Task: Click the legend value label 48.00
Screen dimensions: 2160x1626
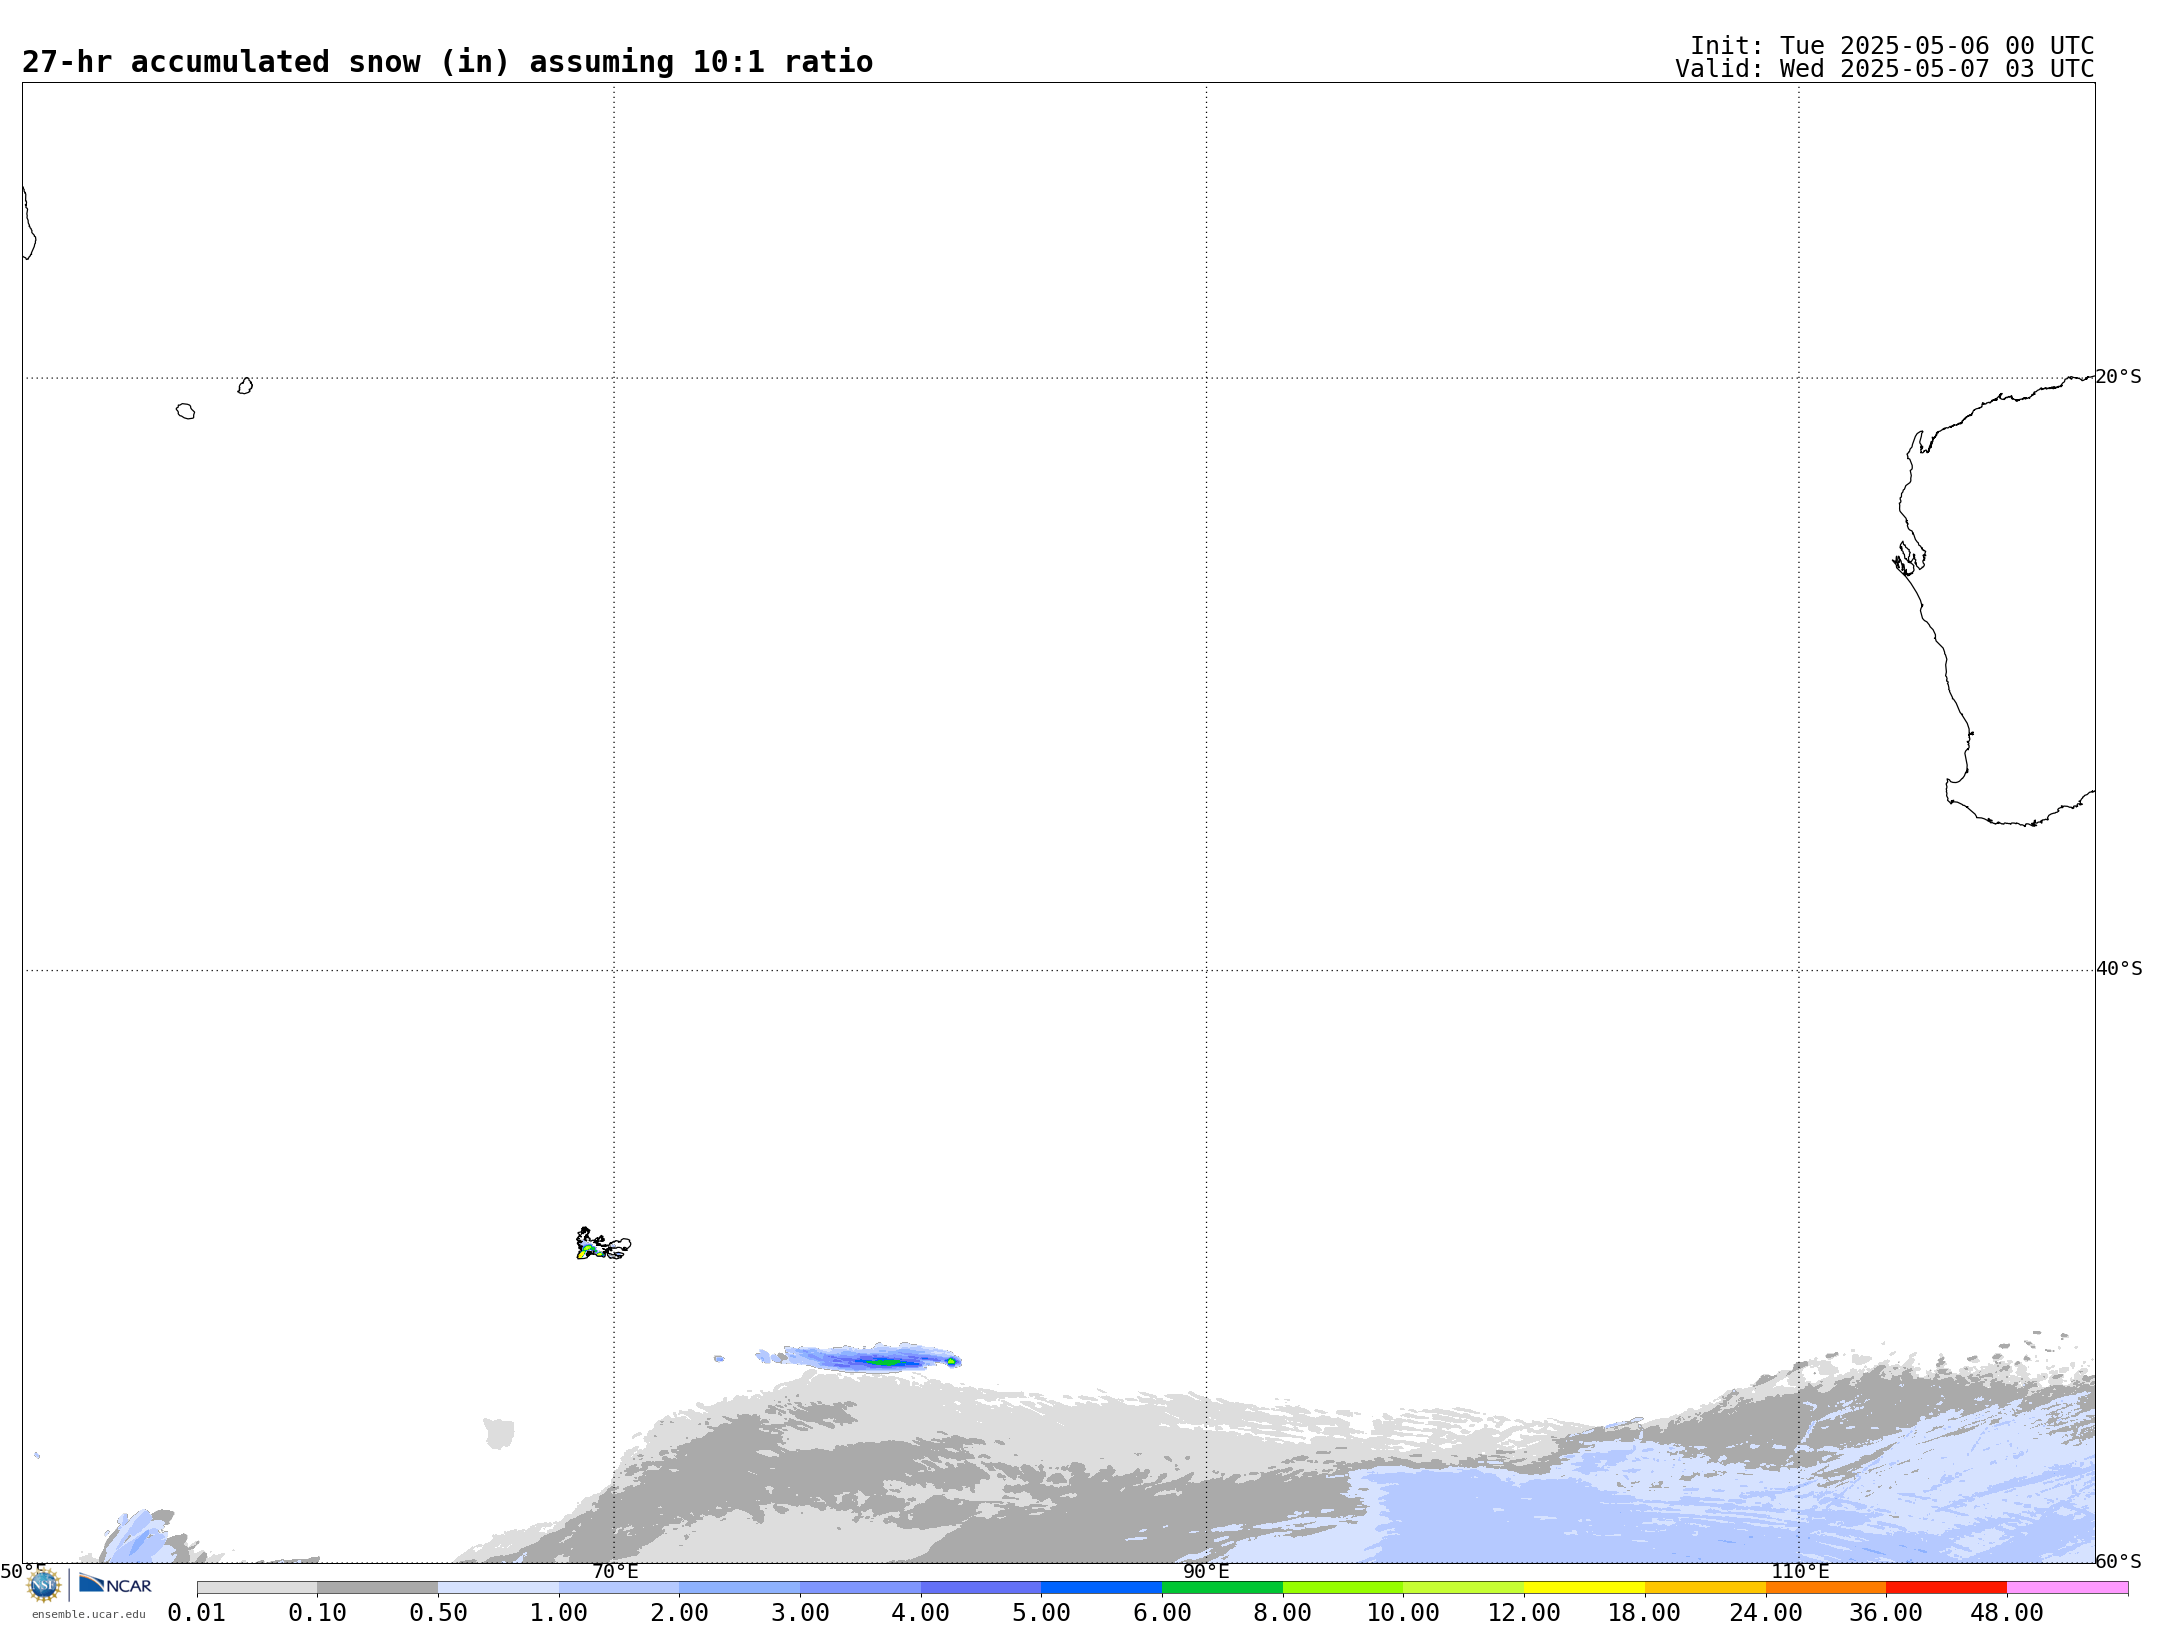Action: (2007, 1613)
